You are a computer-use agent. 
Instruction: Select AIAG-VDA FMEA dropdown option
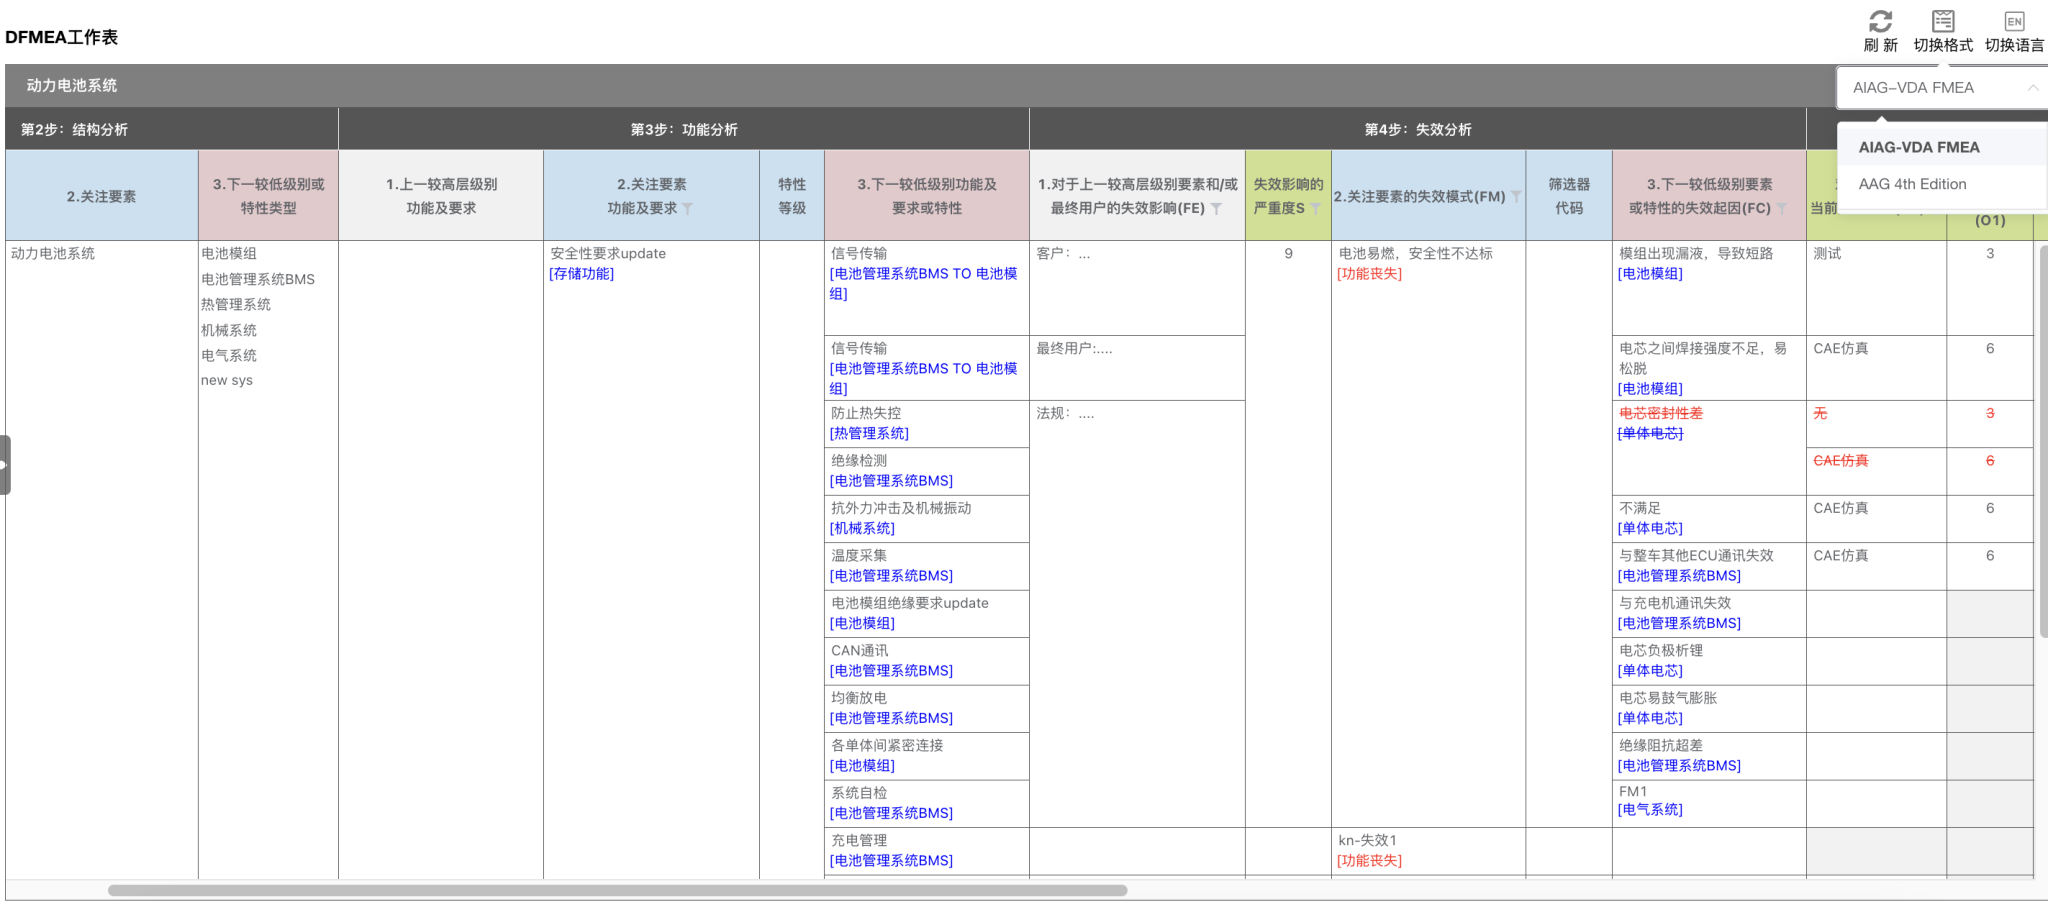pyautogui.click(x=1918, y=146)
